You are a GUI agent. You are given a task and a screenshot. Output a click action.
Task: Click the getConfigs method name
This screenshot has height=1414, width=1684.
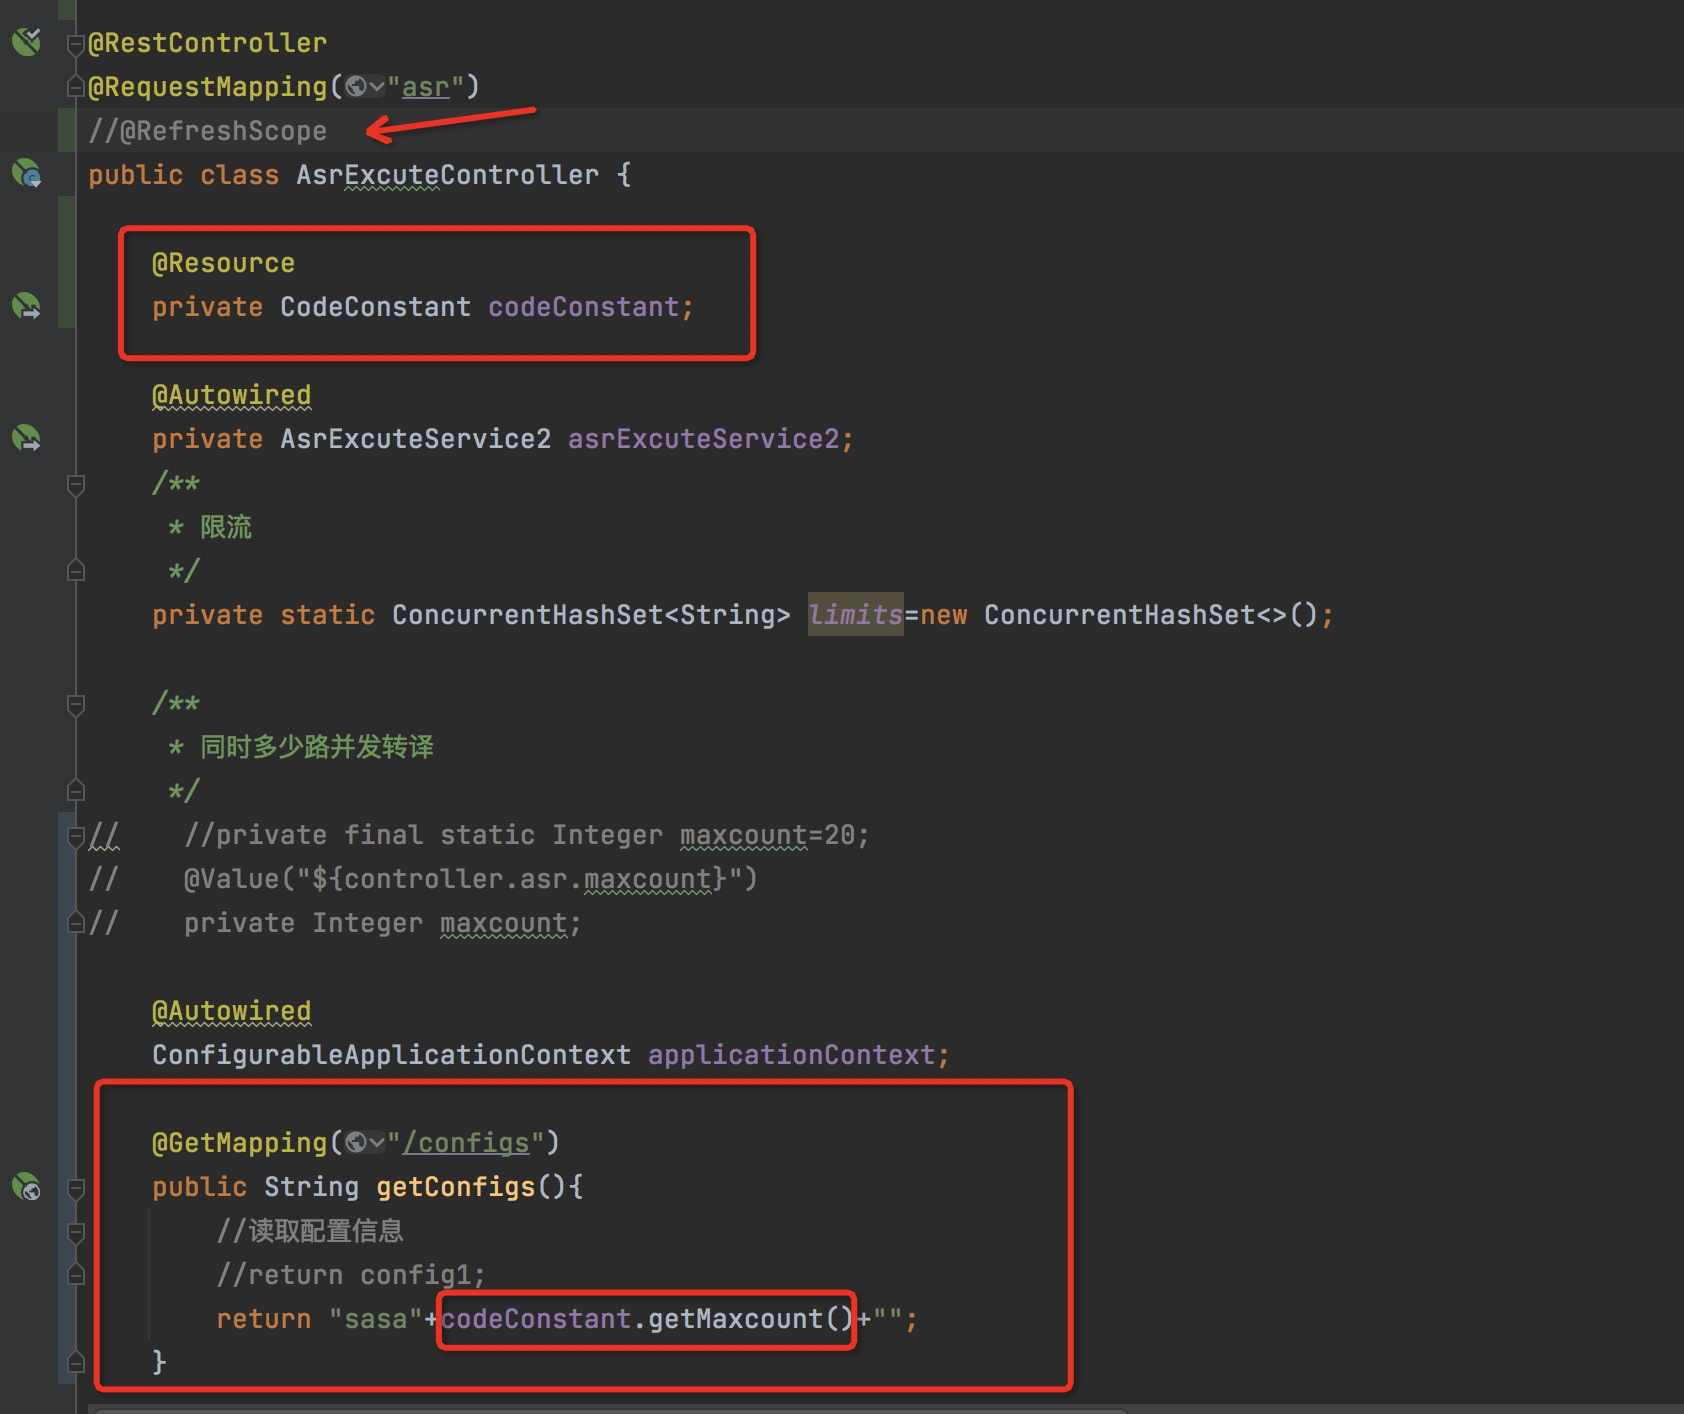(456, 1187)
